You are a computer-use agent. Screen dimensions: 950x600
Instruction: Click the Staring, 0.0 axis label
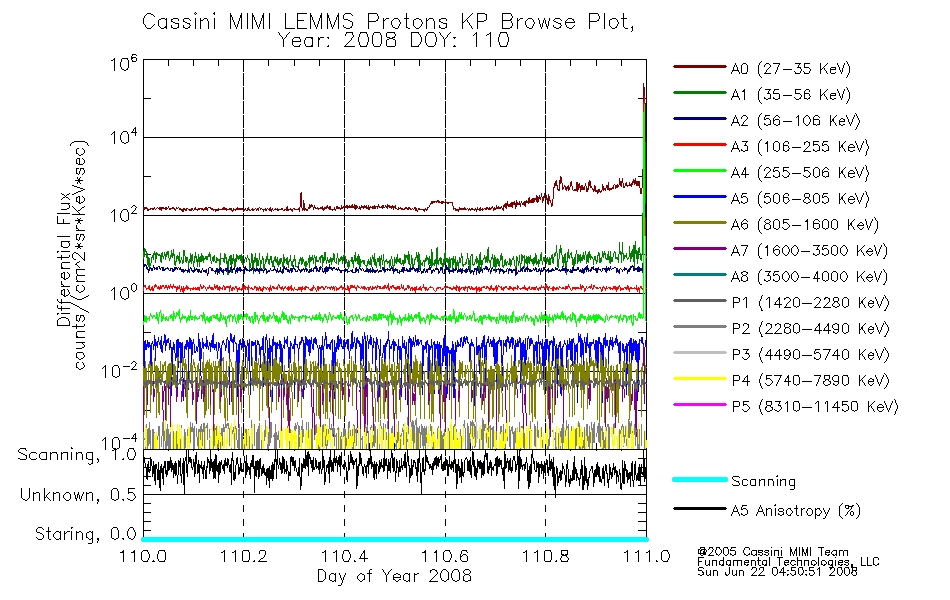[85, 535]
